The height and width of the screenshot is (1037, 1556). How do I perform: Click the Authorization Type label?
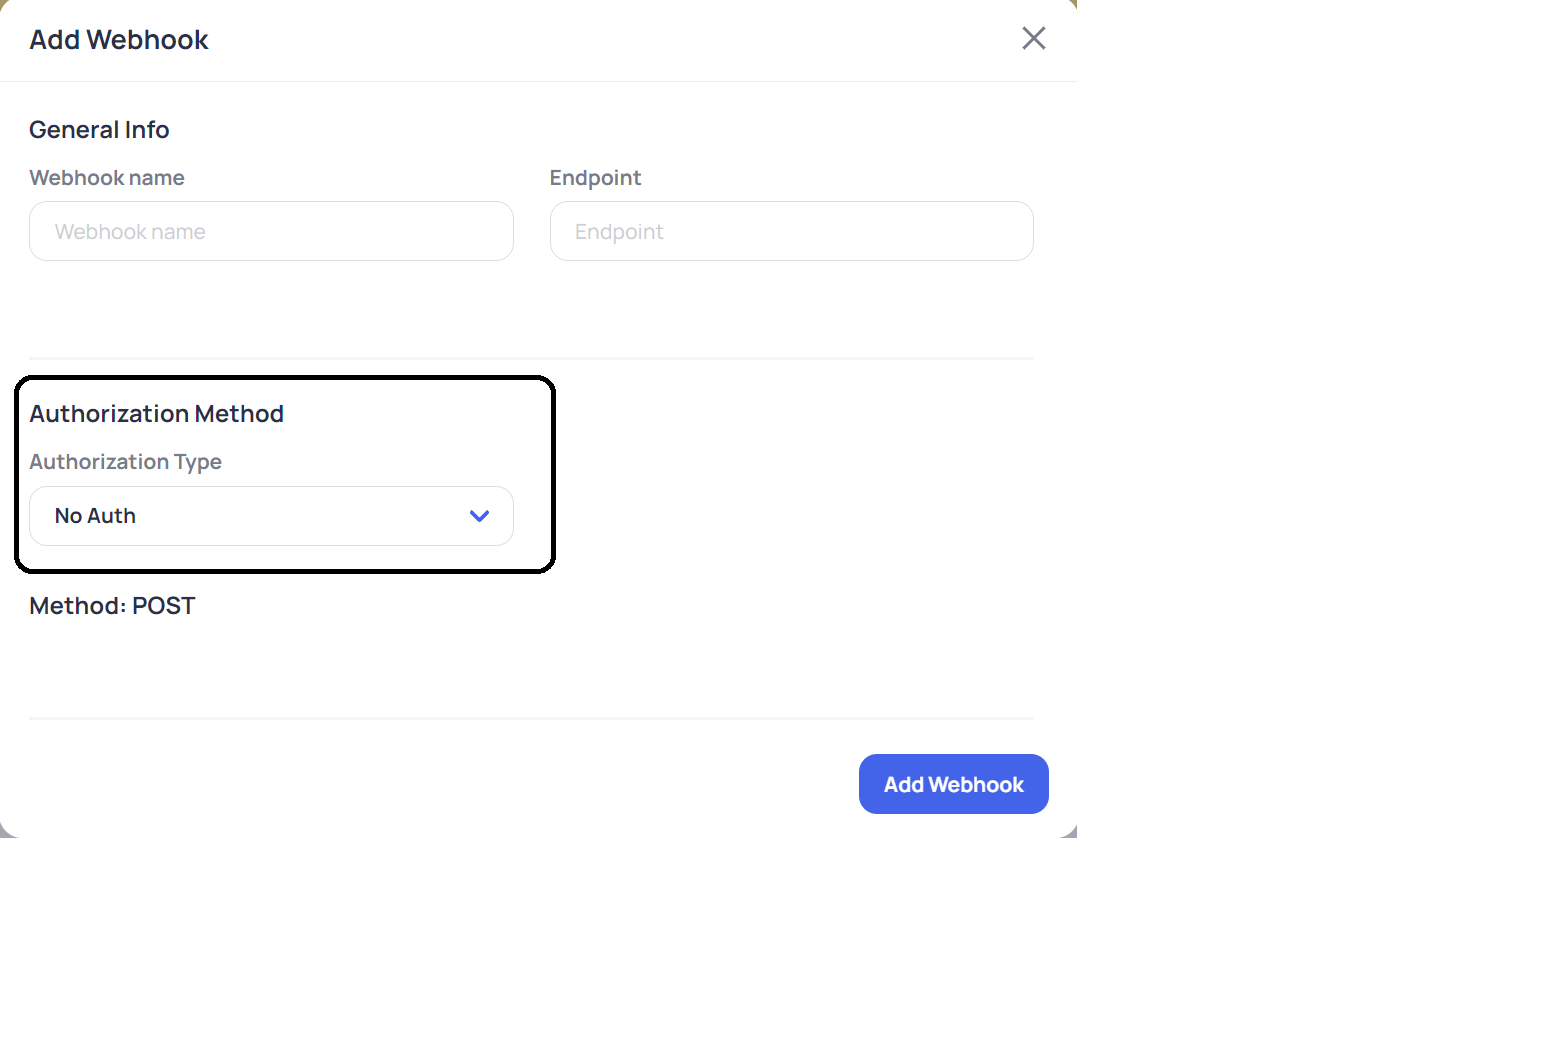tap(125, 461)
